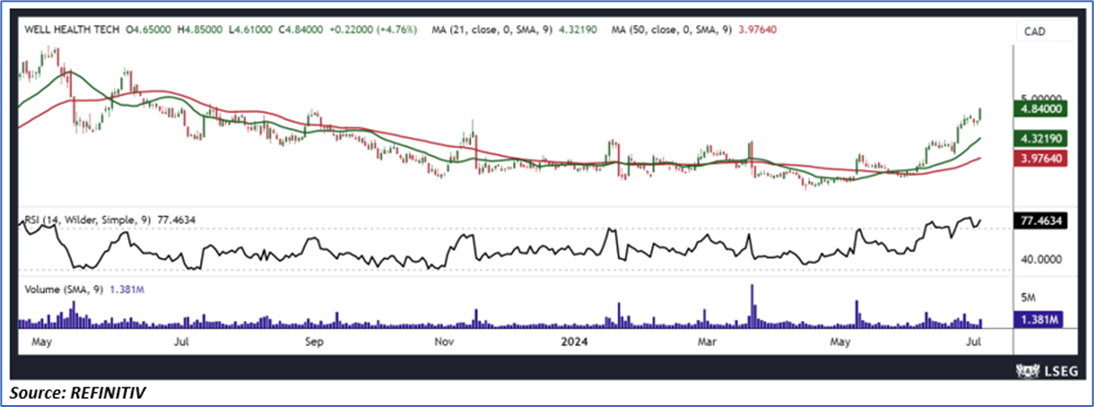
Task: Click the 4.84000 current price tag
Action: 1040,110
